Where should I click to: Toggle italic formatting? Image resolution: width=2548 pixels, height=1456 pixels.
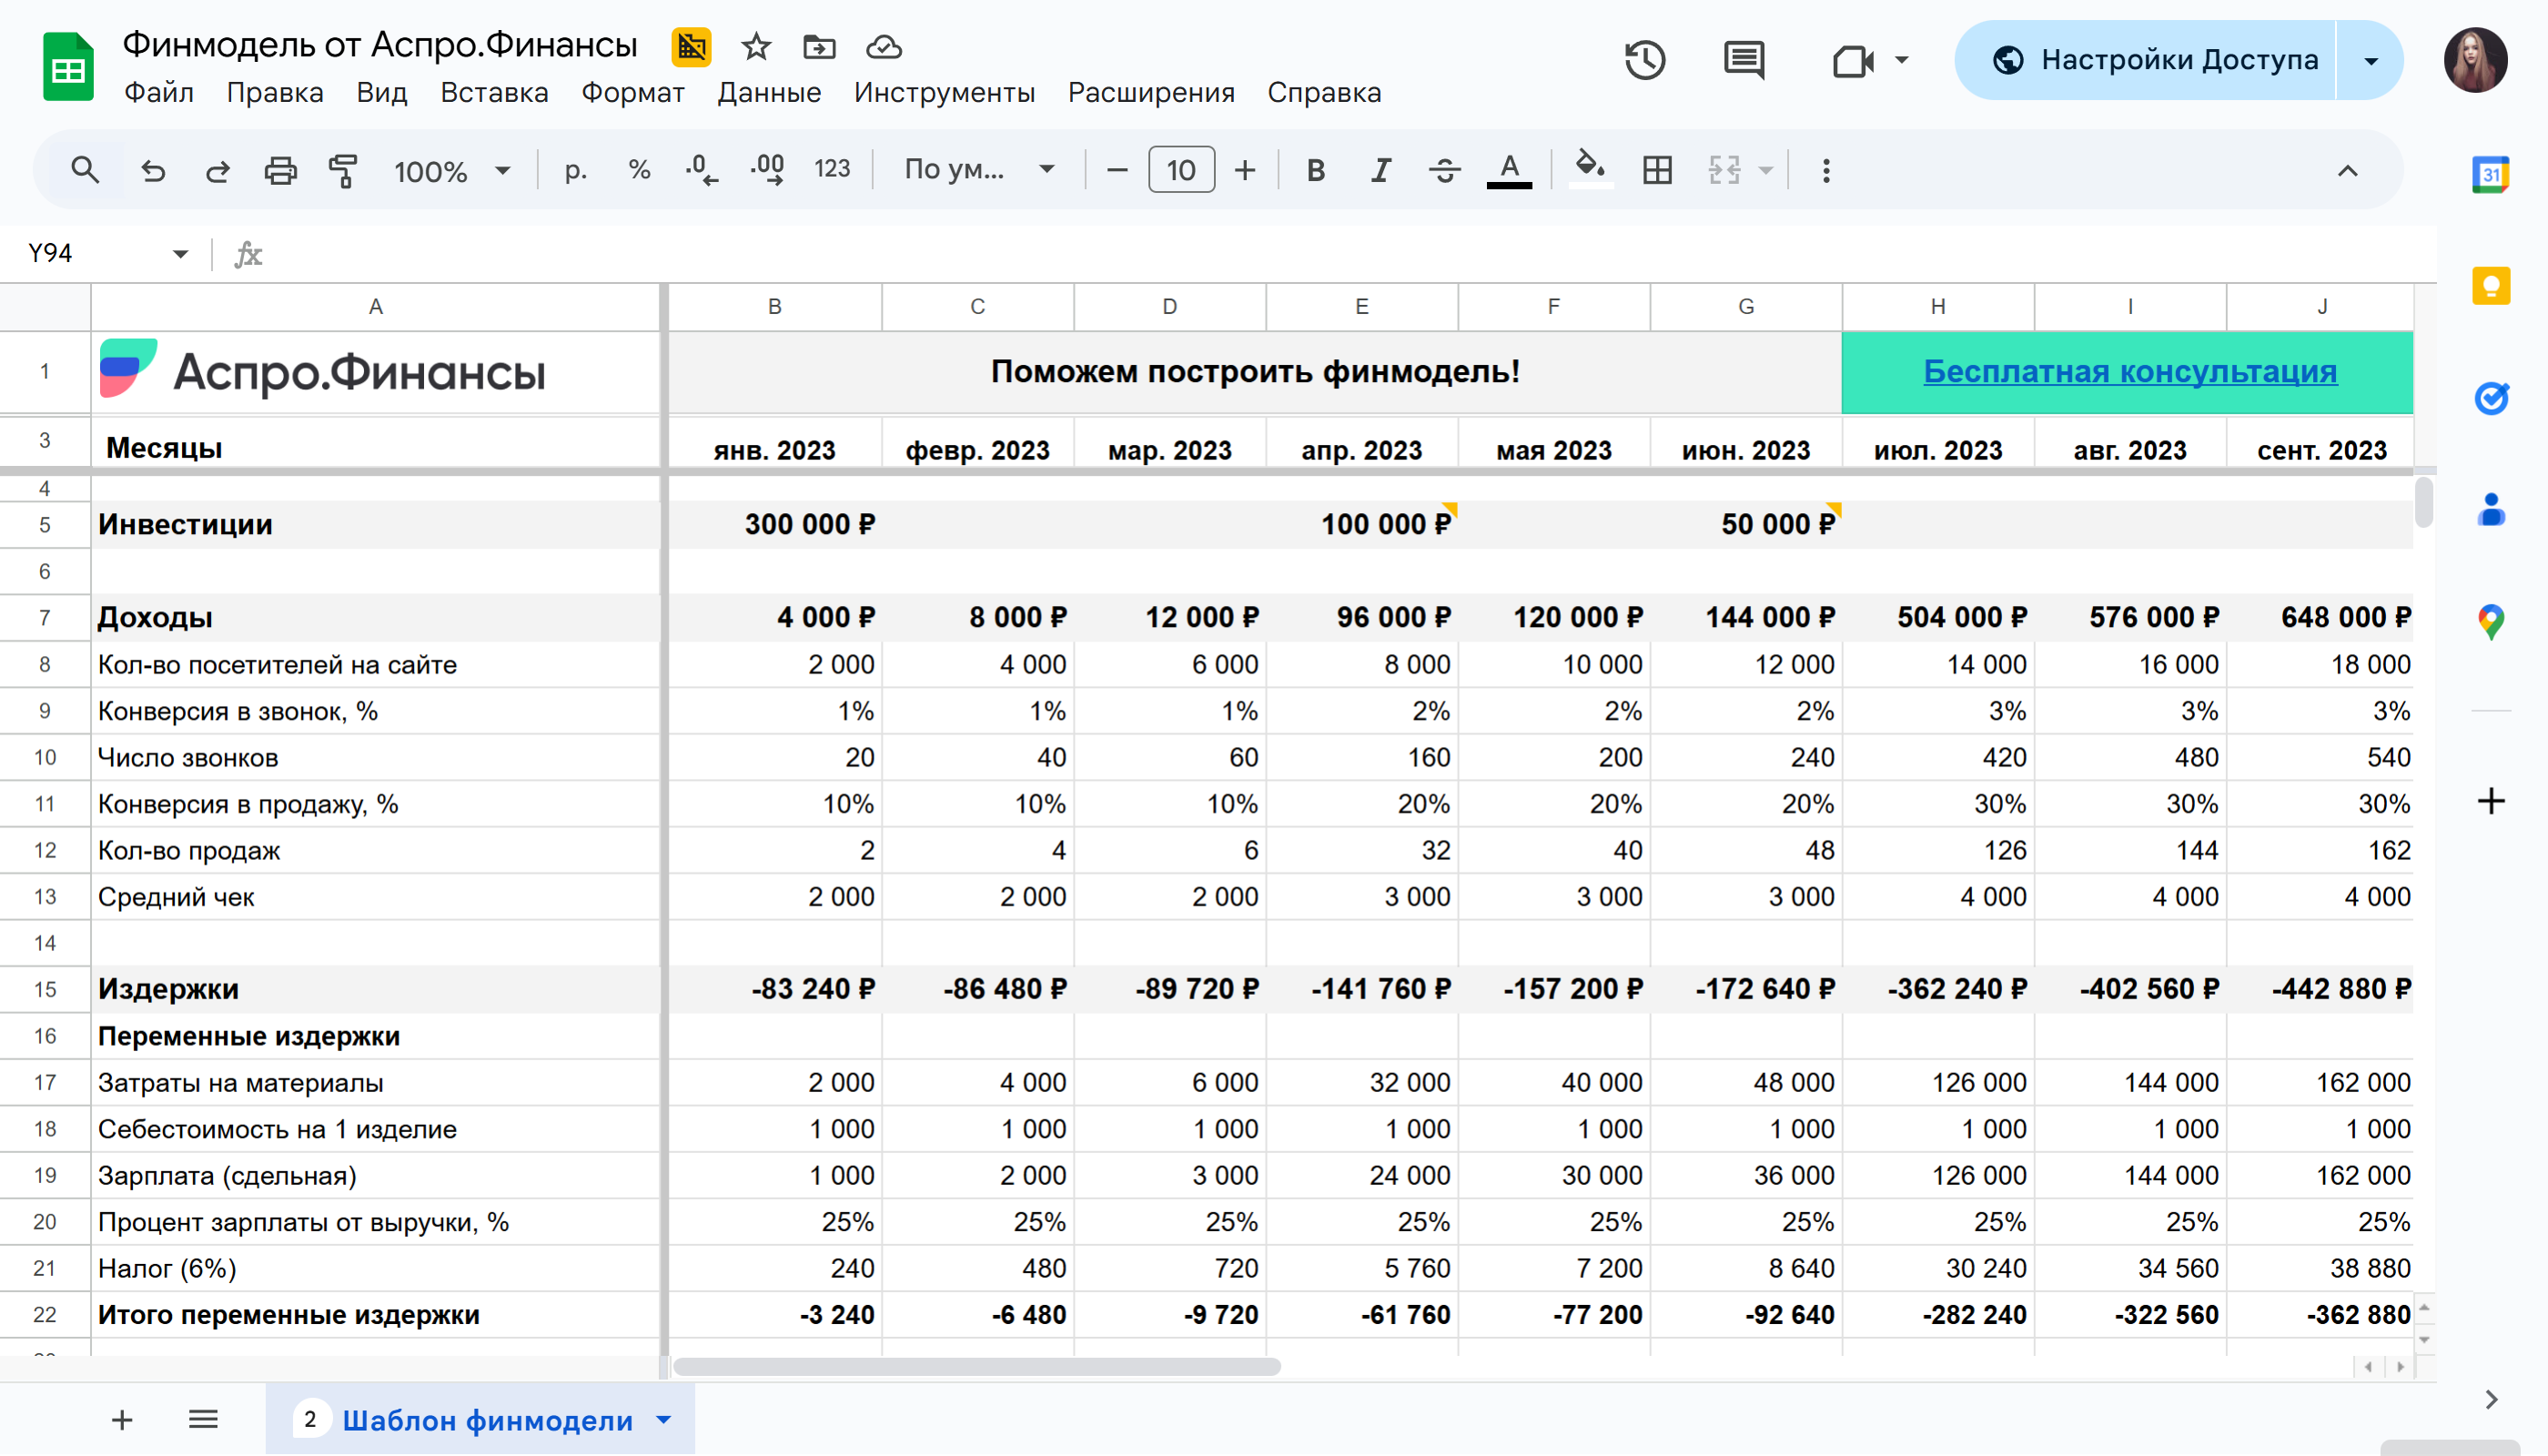pos(1380,171)
